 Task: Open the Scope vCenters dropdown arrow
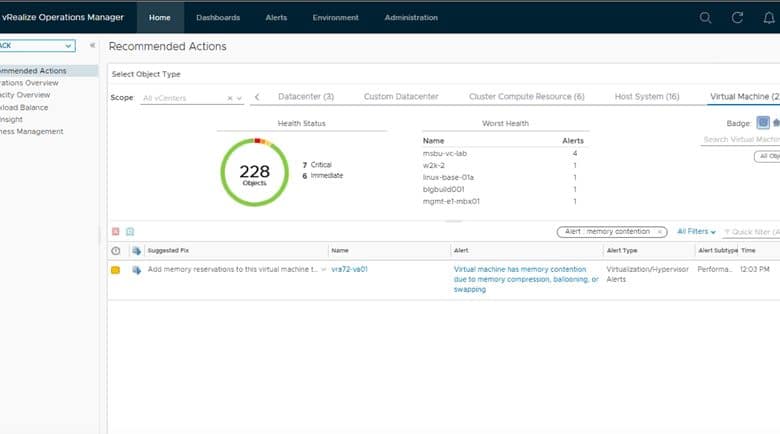click(239, 98)
